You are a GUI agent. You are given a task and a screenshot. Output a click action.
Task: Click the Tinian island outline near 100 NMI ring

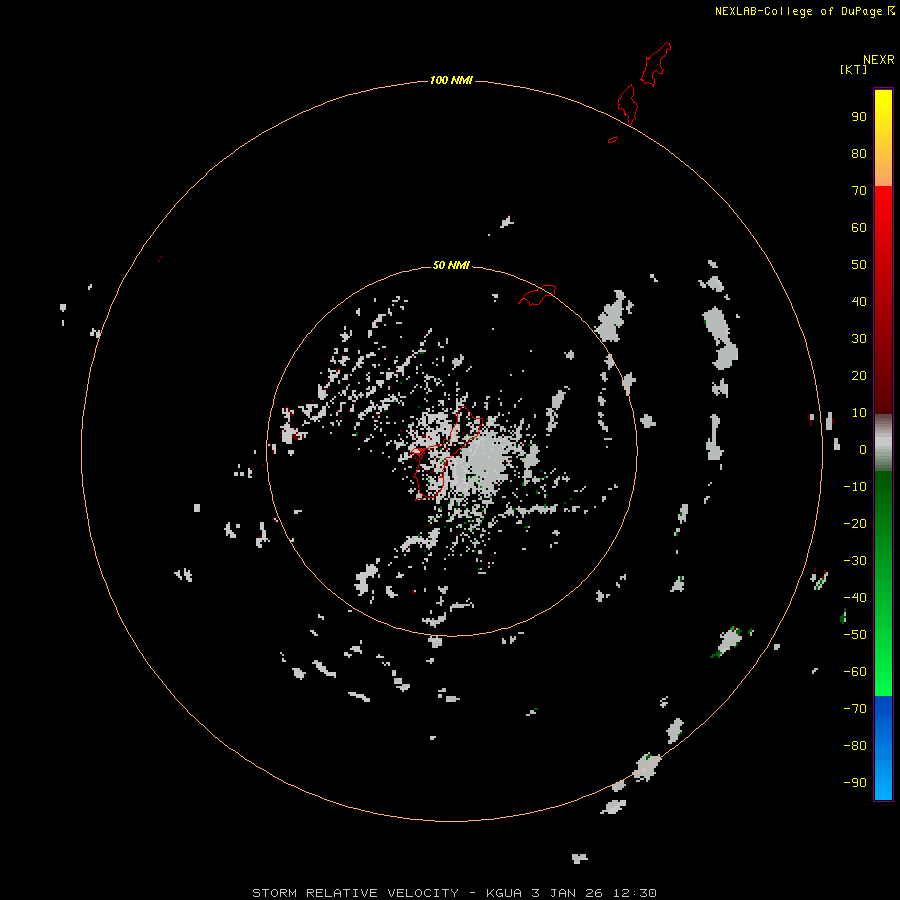(627, 104)
